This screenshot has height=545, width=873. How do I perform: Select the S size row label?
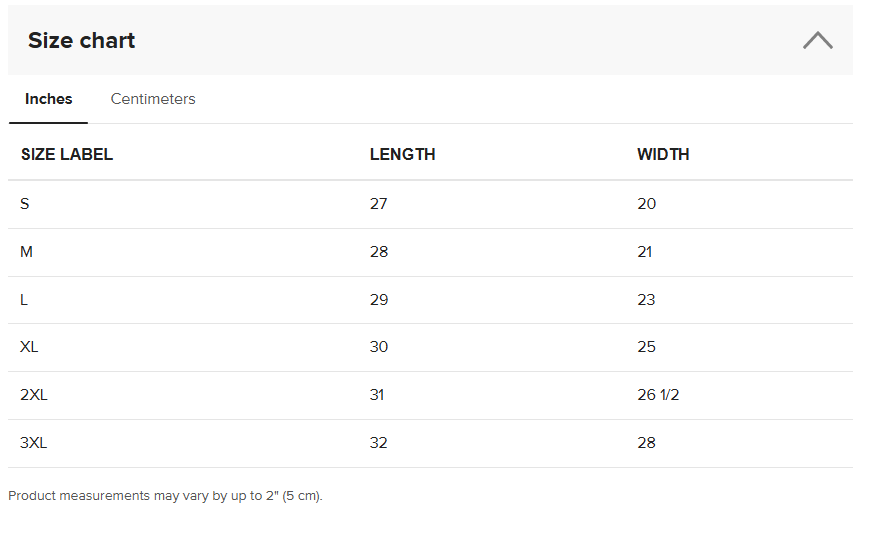click(24, 204)
